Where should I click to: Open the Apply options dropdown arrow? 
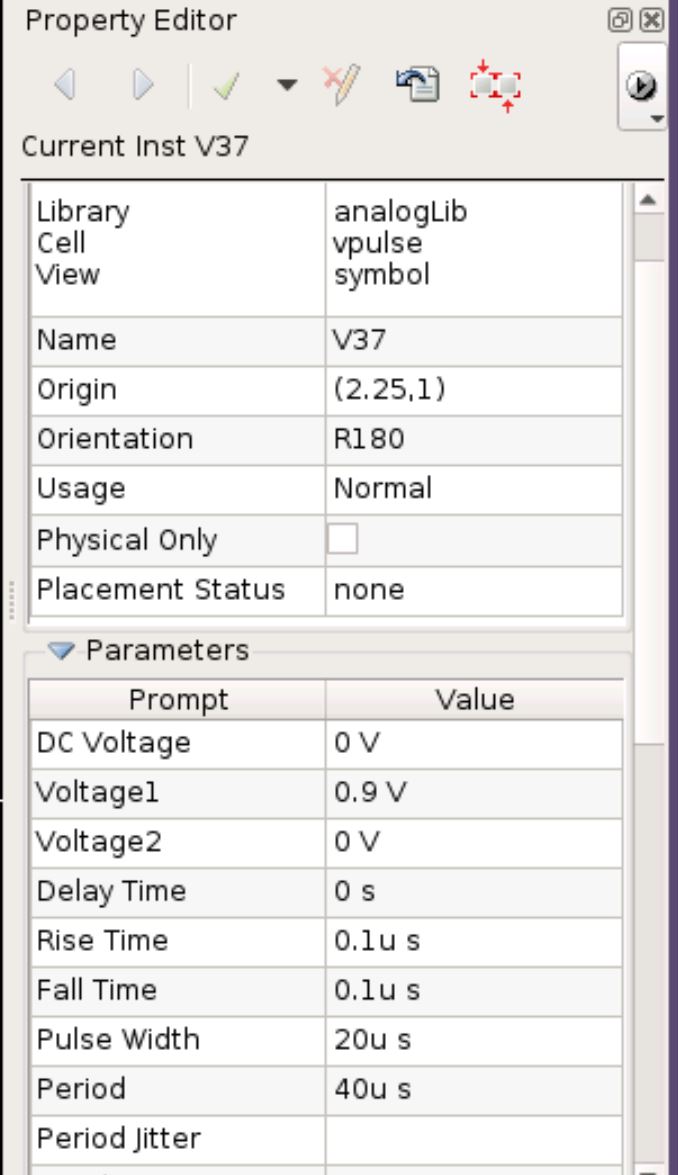coord(285,85)
